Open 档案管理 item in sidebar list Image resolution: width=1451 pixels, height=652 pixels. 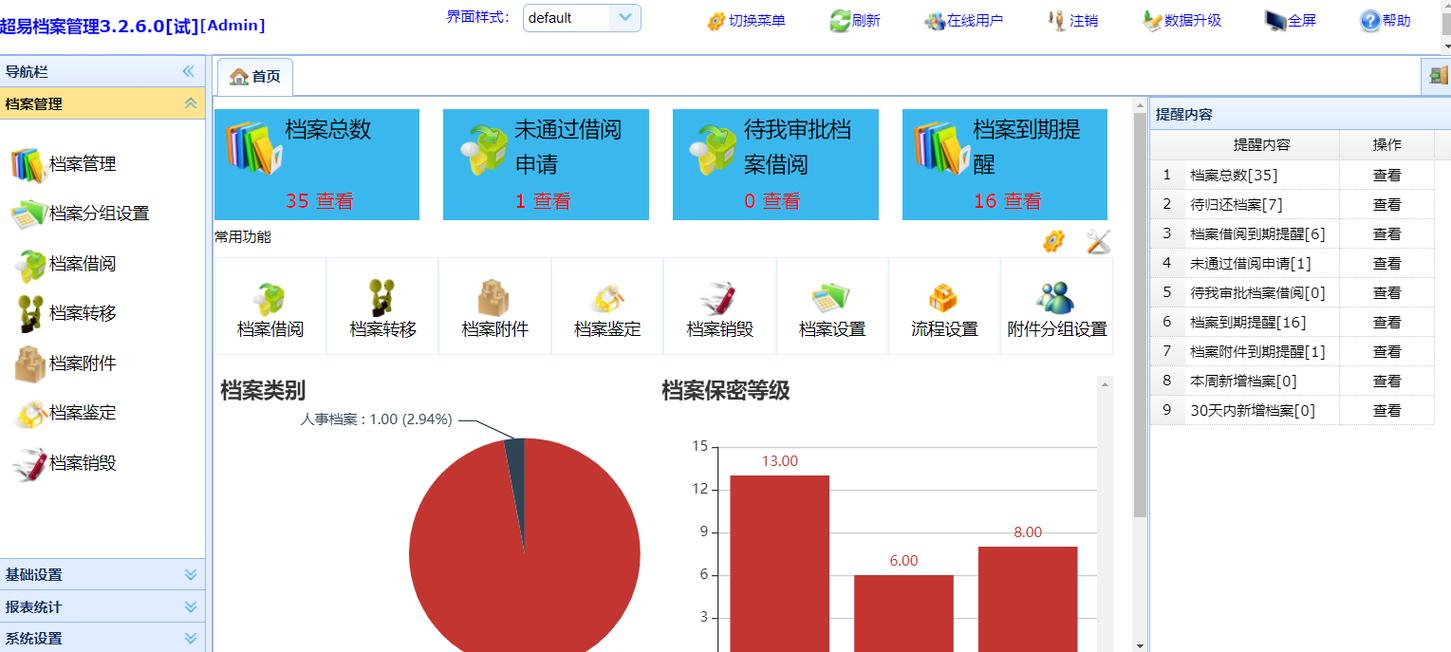65,164
